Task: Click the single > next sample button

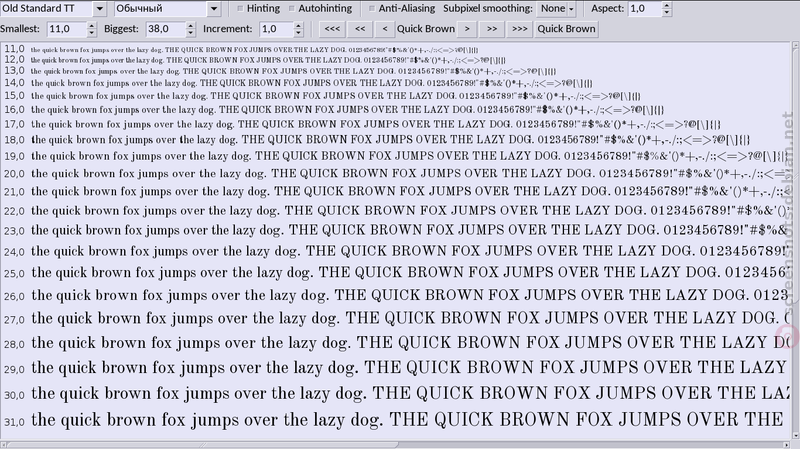Action: click(x=467, y=29)
